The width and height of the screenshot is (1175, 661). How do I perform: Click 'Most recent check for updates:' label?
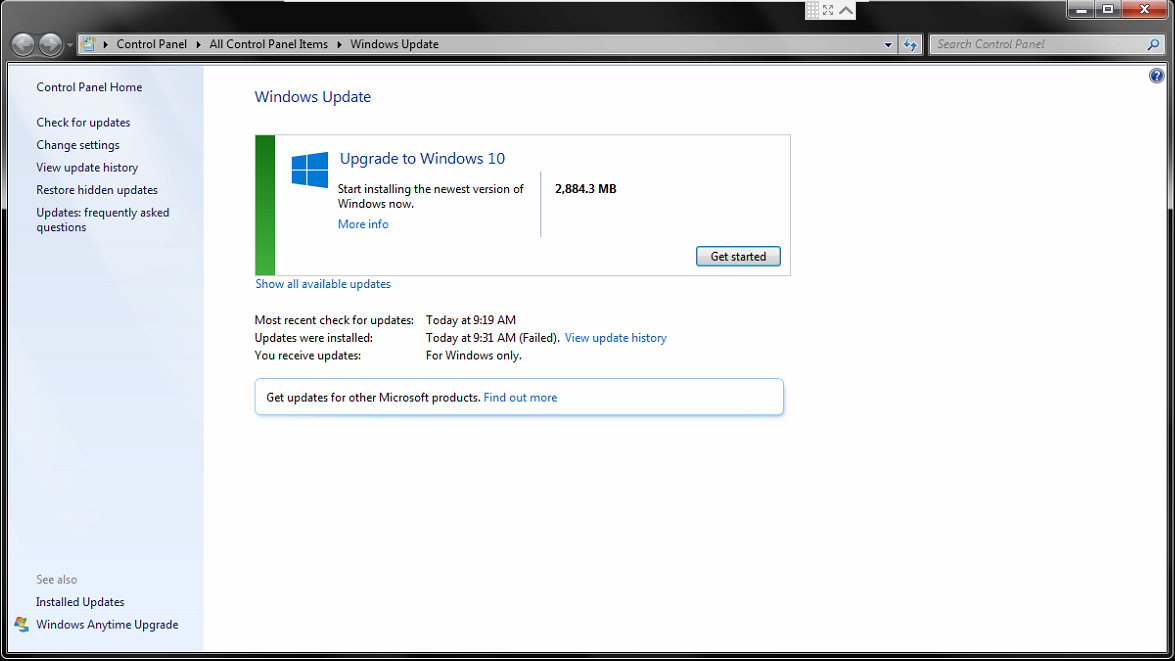click(x=334, y=320)
